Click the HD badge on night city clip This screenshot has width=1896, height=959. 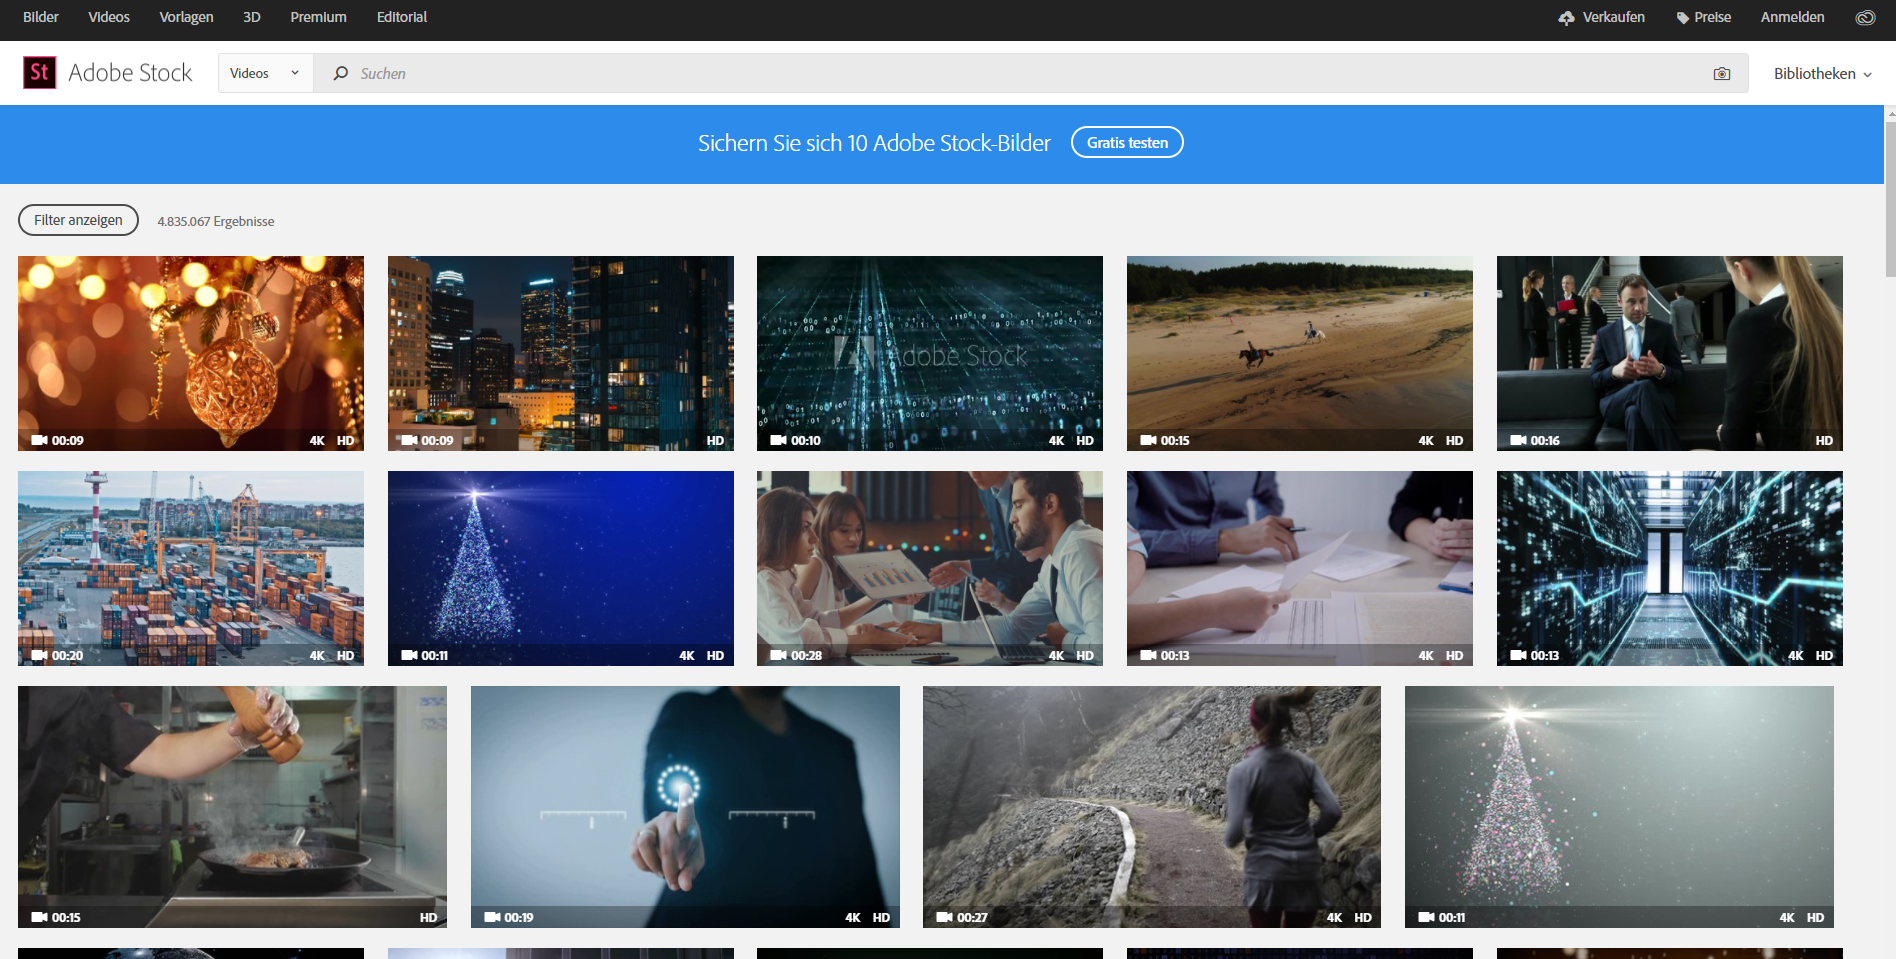pyautogui.click(x=715, y=440)
